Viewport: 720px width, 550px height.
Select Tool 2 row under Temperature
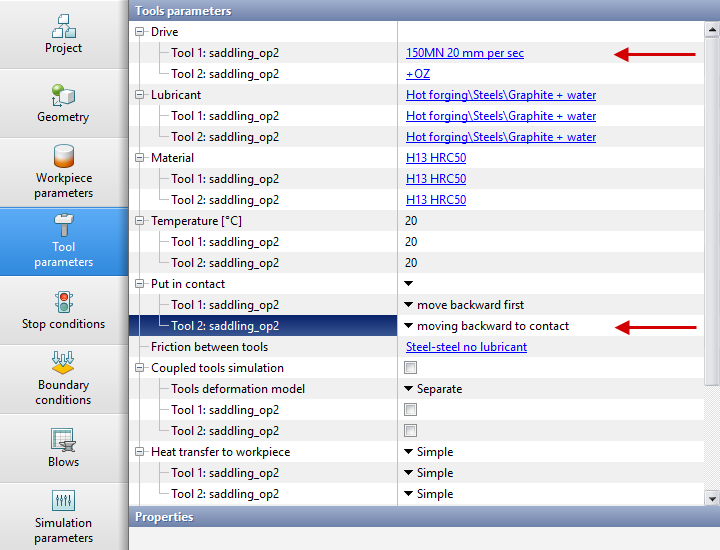point(224,263)
